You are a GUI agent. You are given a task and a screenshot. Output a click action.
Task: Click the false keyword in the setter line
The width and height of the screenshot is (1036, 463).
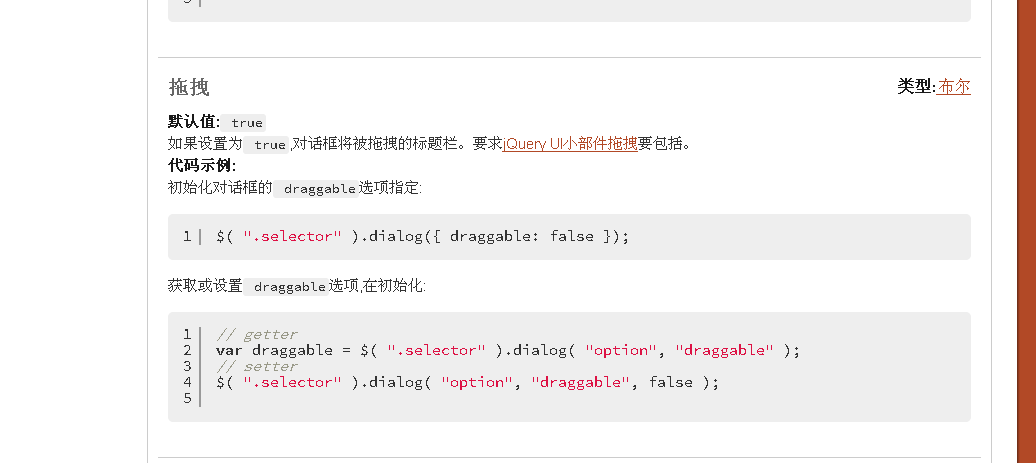point(671,382)
